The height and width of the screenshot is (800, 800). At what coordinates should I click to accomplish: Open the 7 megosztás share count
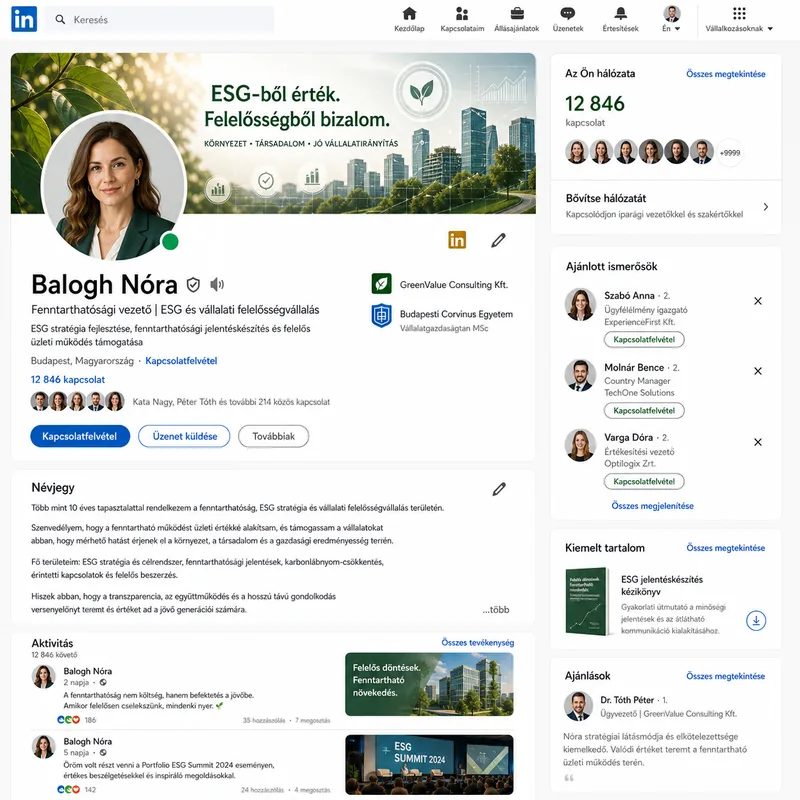[313, 720]
